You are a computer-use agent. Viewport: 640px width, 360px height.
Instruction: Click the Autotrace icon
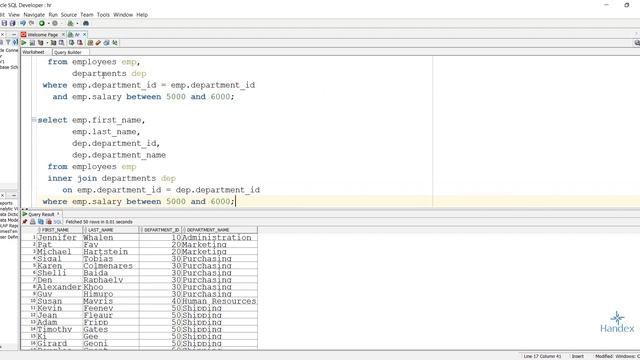(x=53, y=42)
